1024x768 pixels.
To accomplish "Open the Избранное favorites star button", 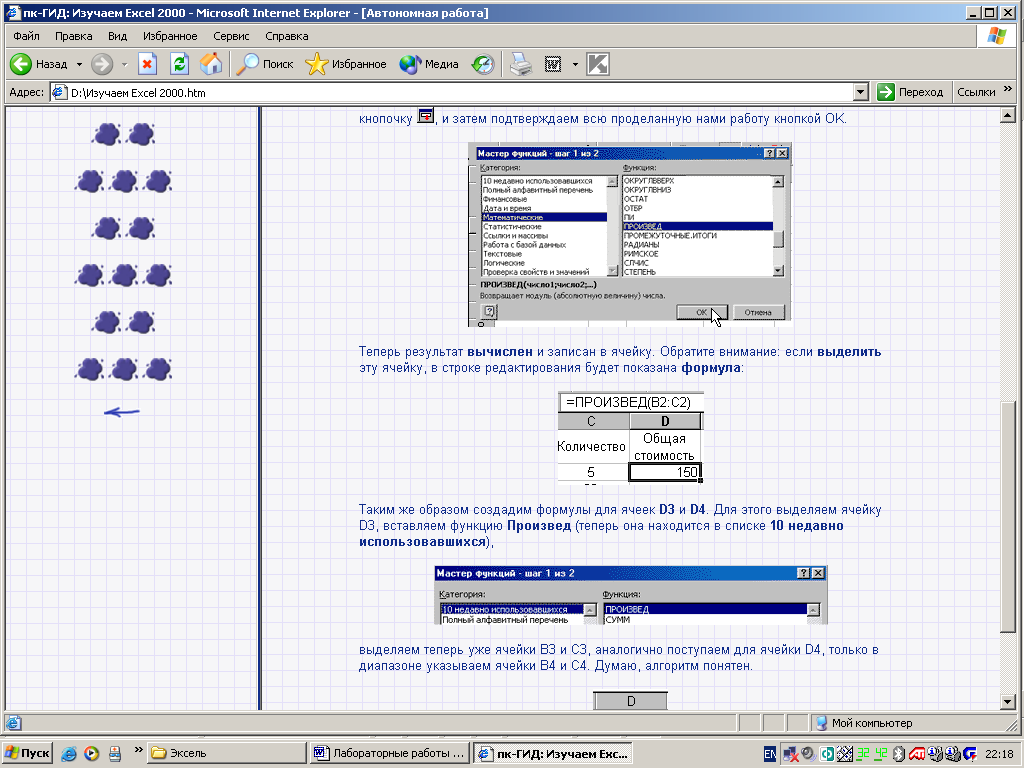I will (346, 64).
